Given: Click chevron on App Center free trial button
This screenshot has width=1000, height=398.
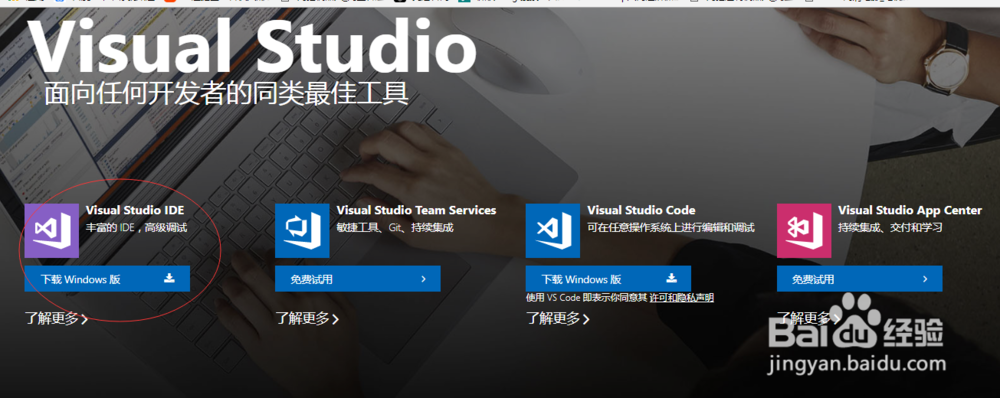Looking at the screenshot, I should (x=925, y=279).
